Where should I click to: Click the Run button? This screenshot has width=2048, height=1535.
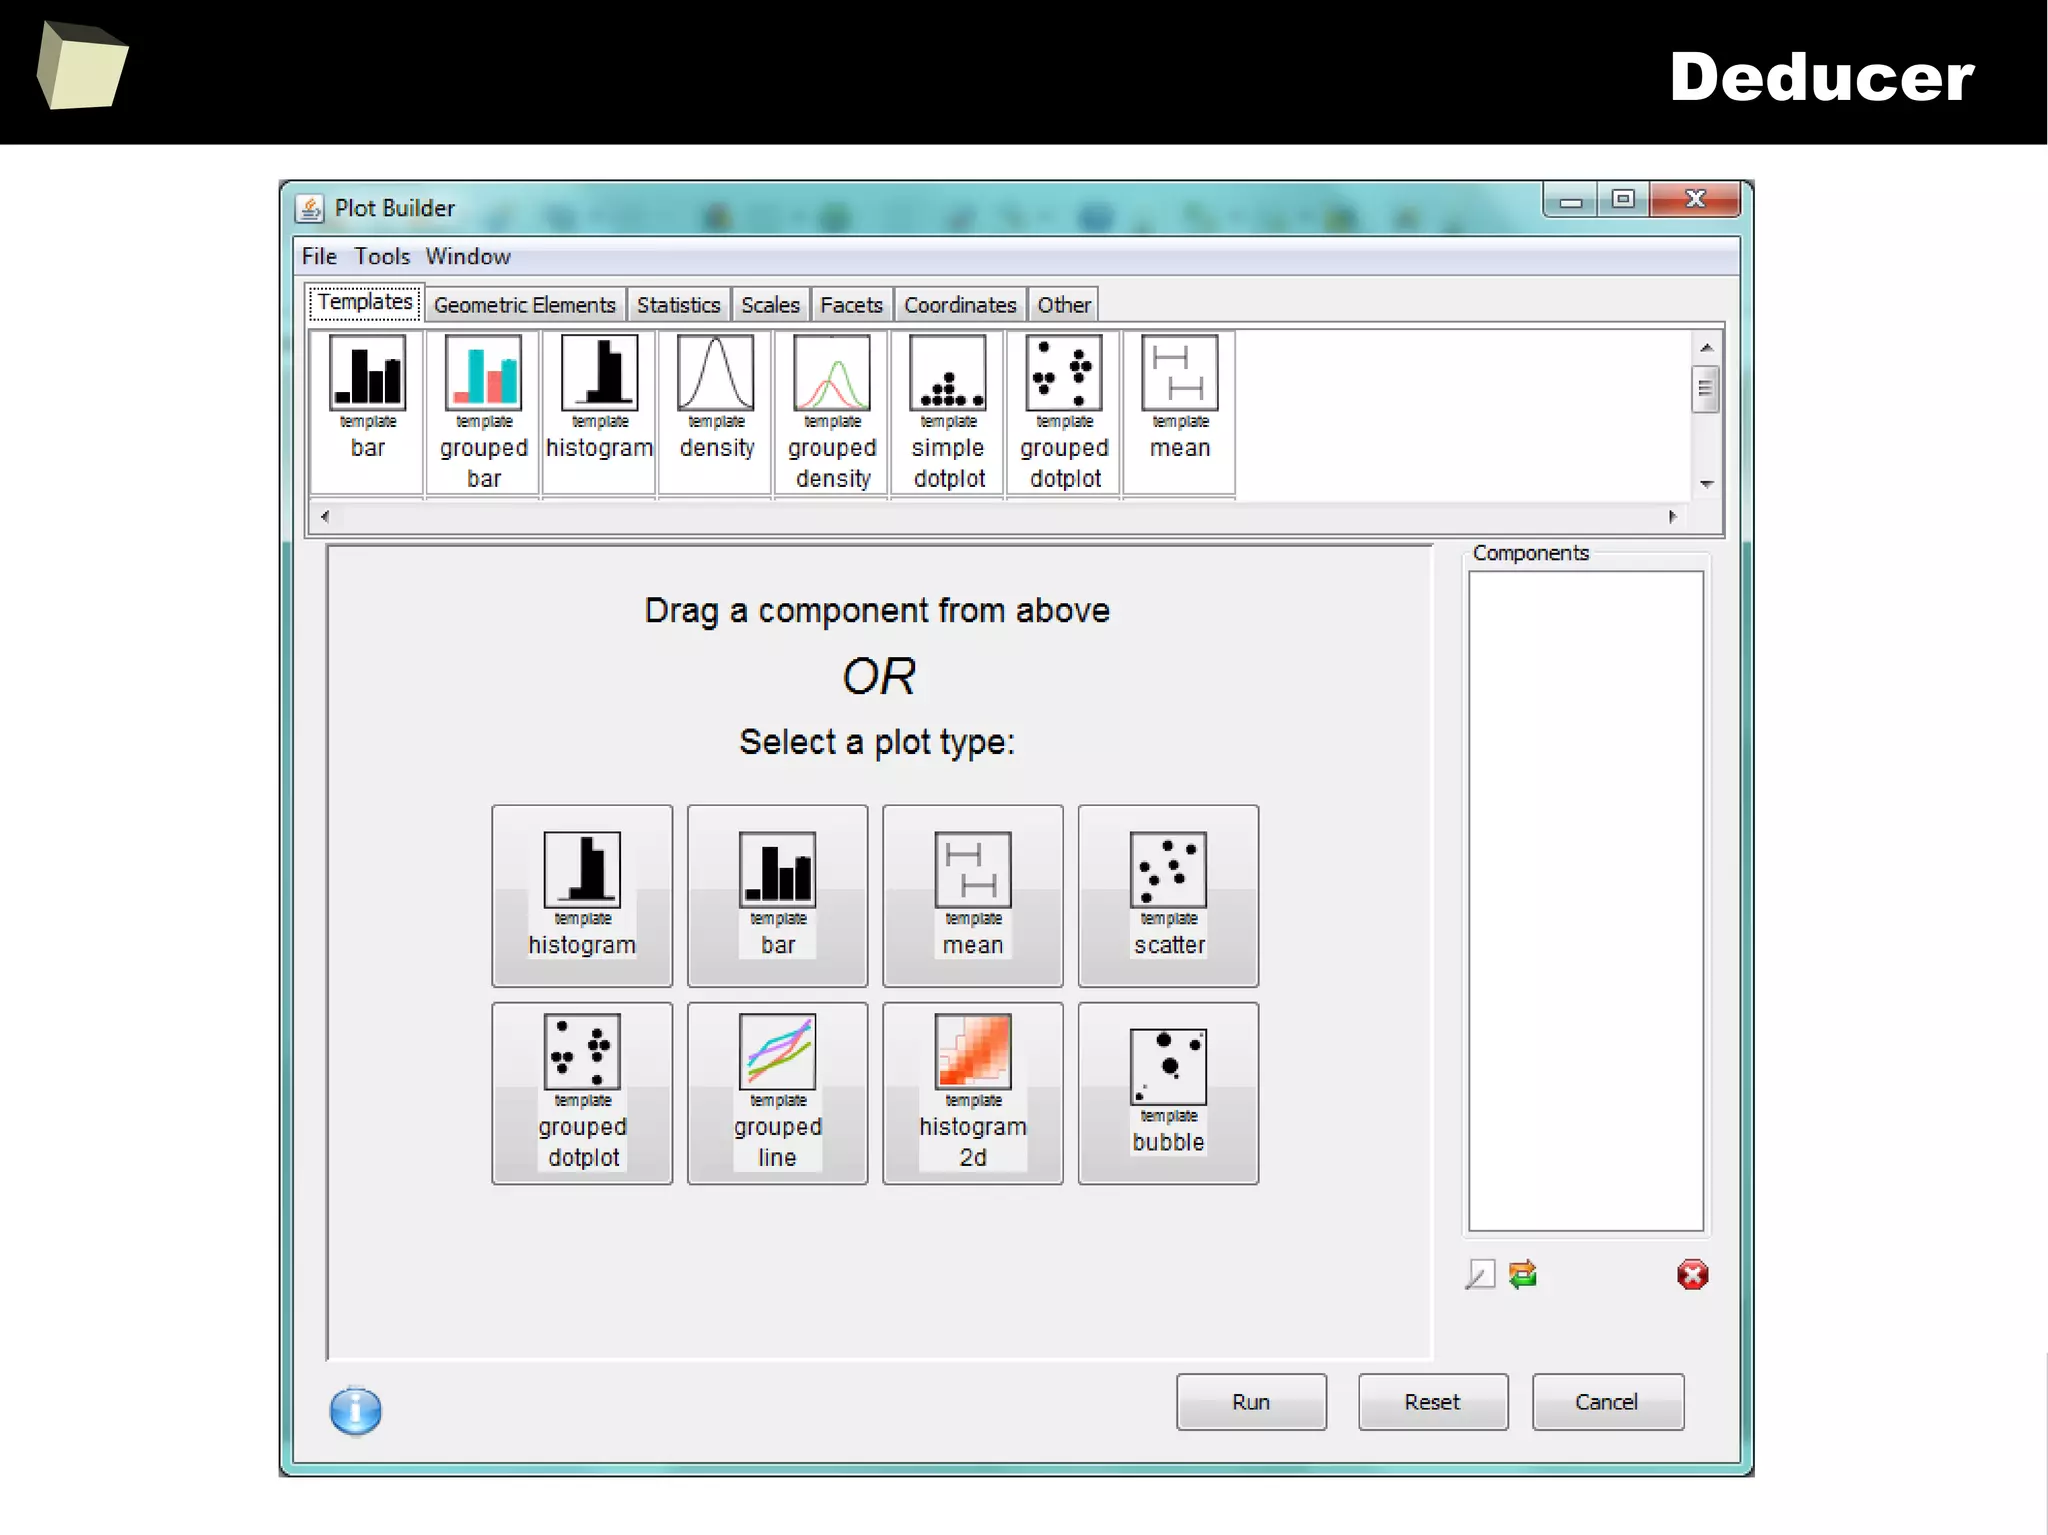(x=1251, y=1402)
